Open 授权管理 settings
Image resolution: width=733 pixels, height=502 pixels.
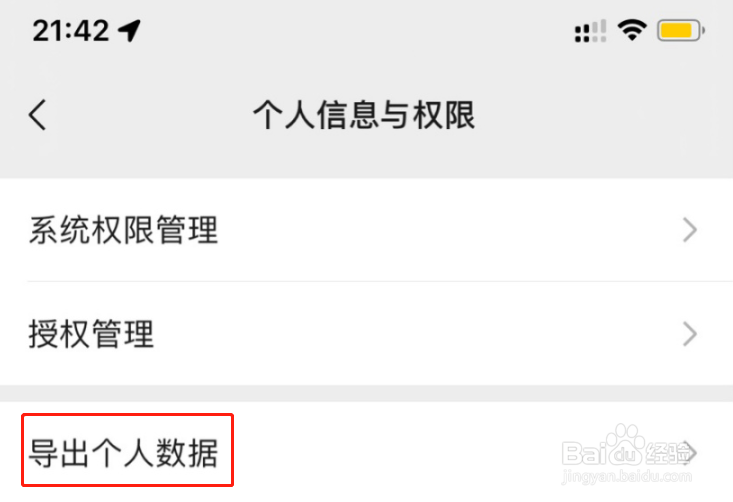pos(366,334)
